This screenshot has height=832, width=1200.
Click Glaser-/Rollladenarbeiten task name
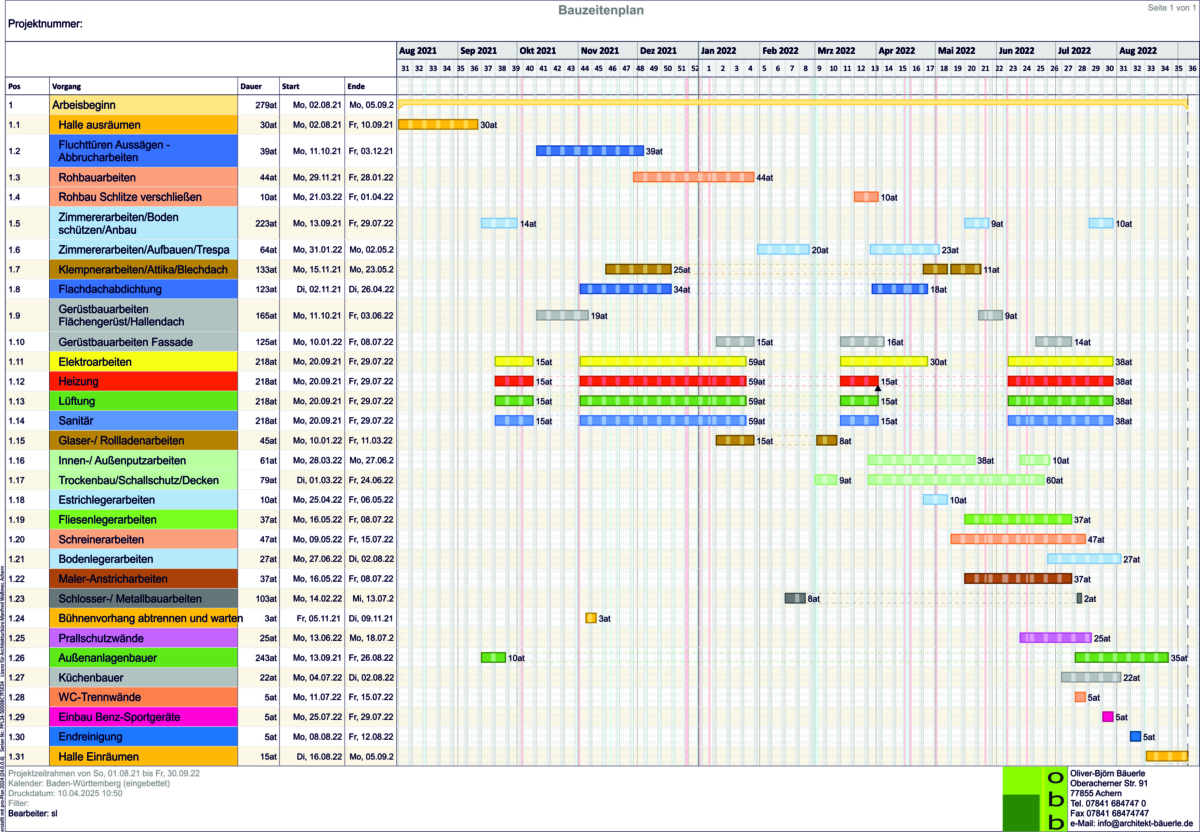122,440
